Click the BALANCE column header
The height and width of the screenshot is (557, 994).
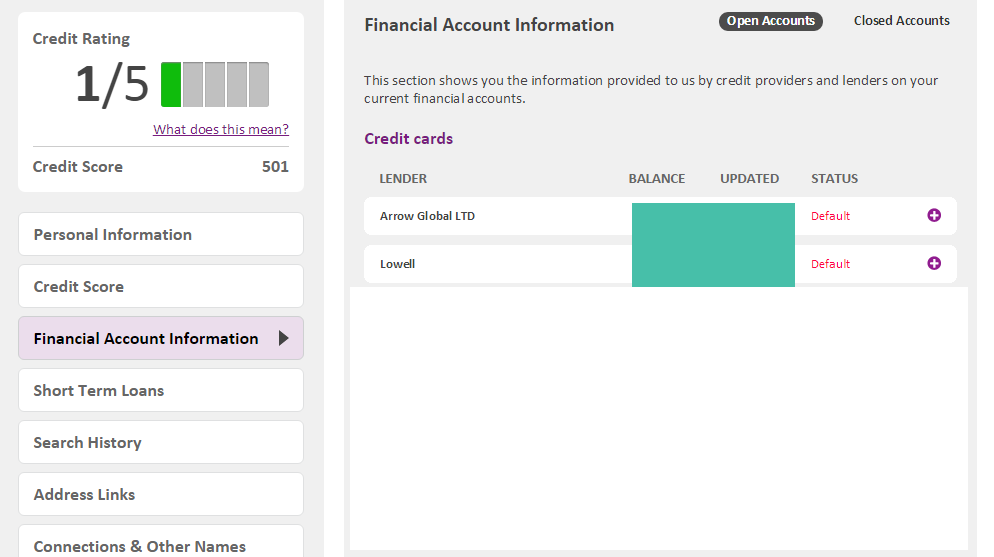point(656,179)
